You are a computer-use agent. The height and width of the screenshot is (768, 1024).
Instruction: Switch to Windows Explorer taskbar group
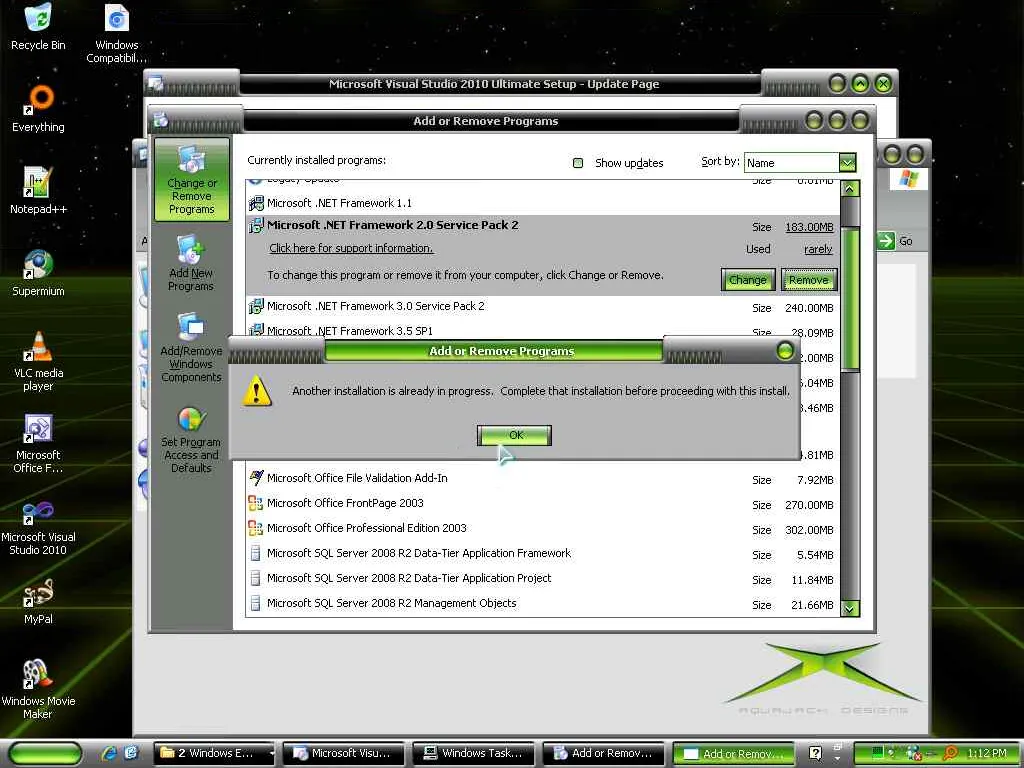pos(214,753)
